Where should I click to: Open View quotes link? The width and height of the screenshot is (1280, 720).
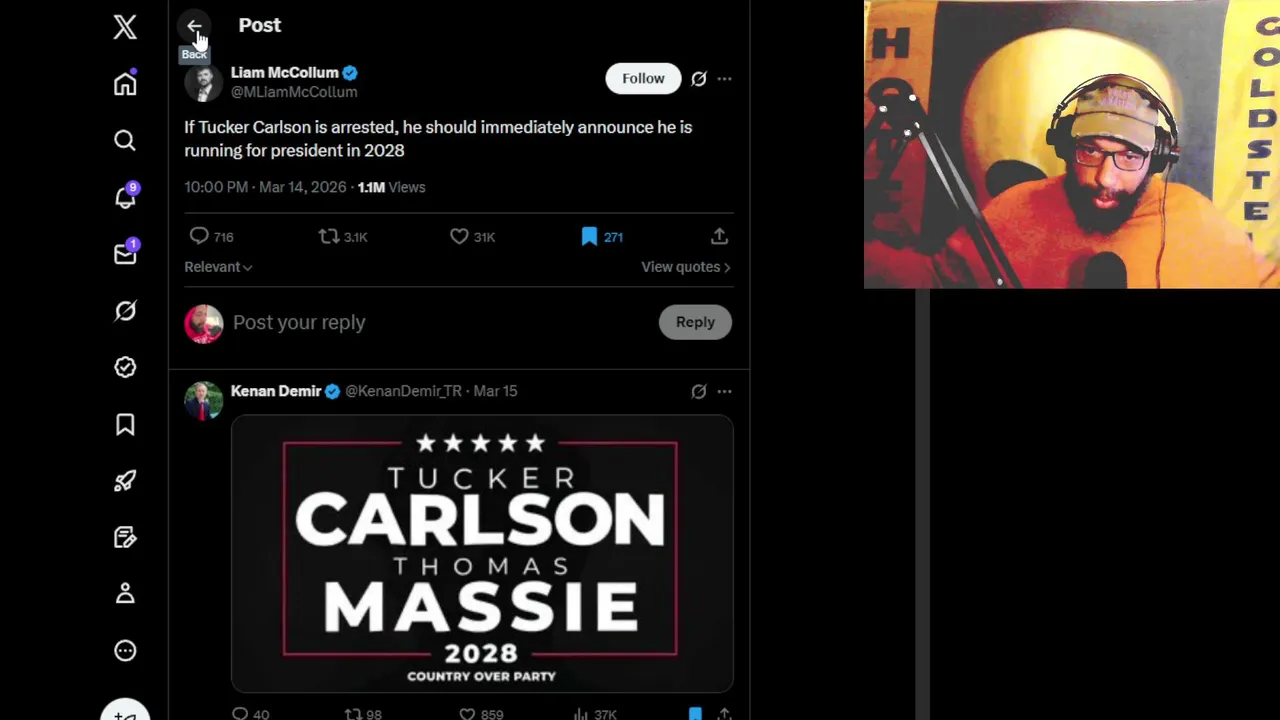[686, 267]
